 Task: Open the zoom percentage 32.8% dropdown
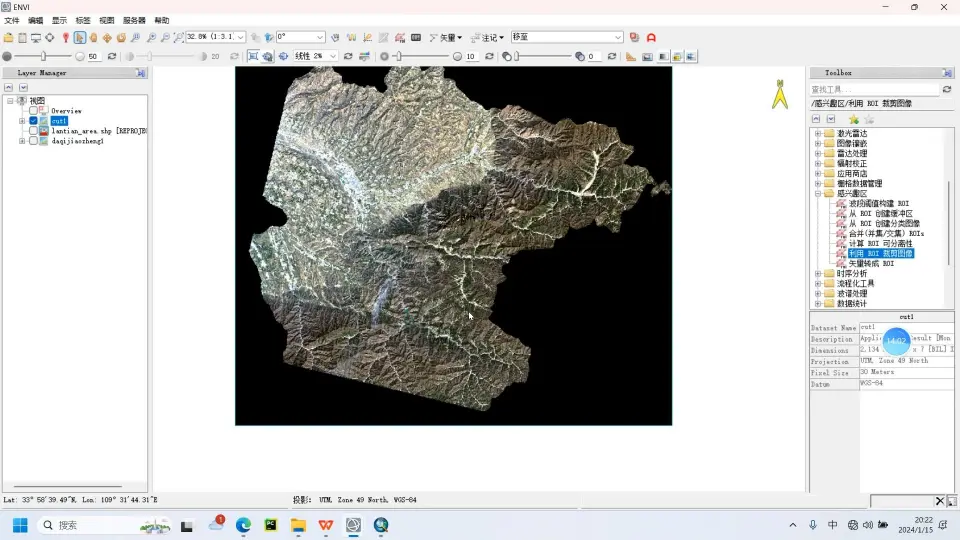(241, 37)
